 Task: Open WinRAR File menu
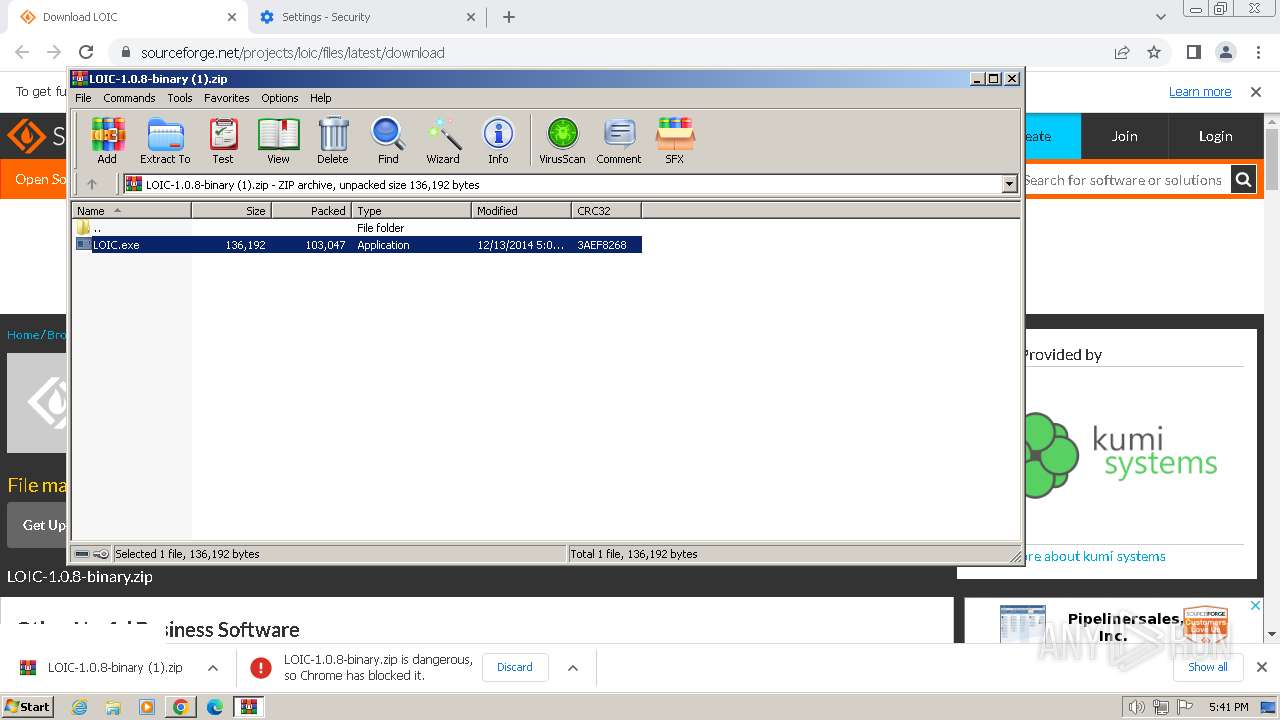(83, 98)
